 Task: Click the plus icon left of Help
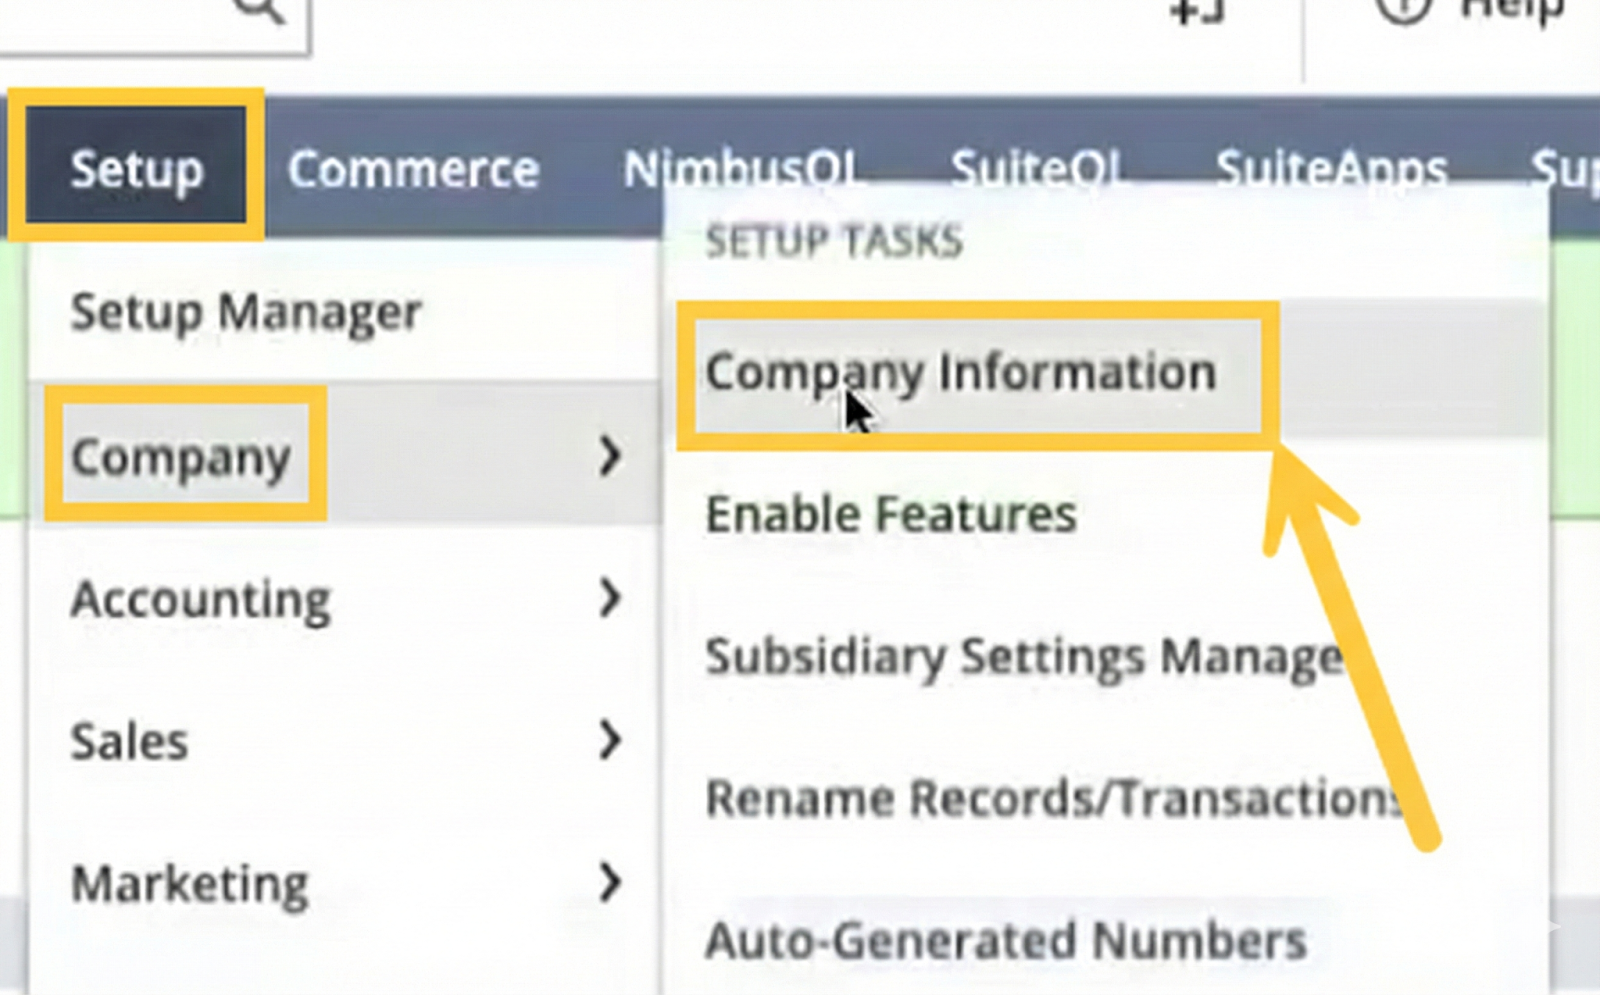point(1197,10)
